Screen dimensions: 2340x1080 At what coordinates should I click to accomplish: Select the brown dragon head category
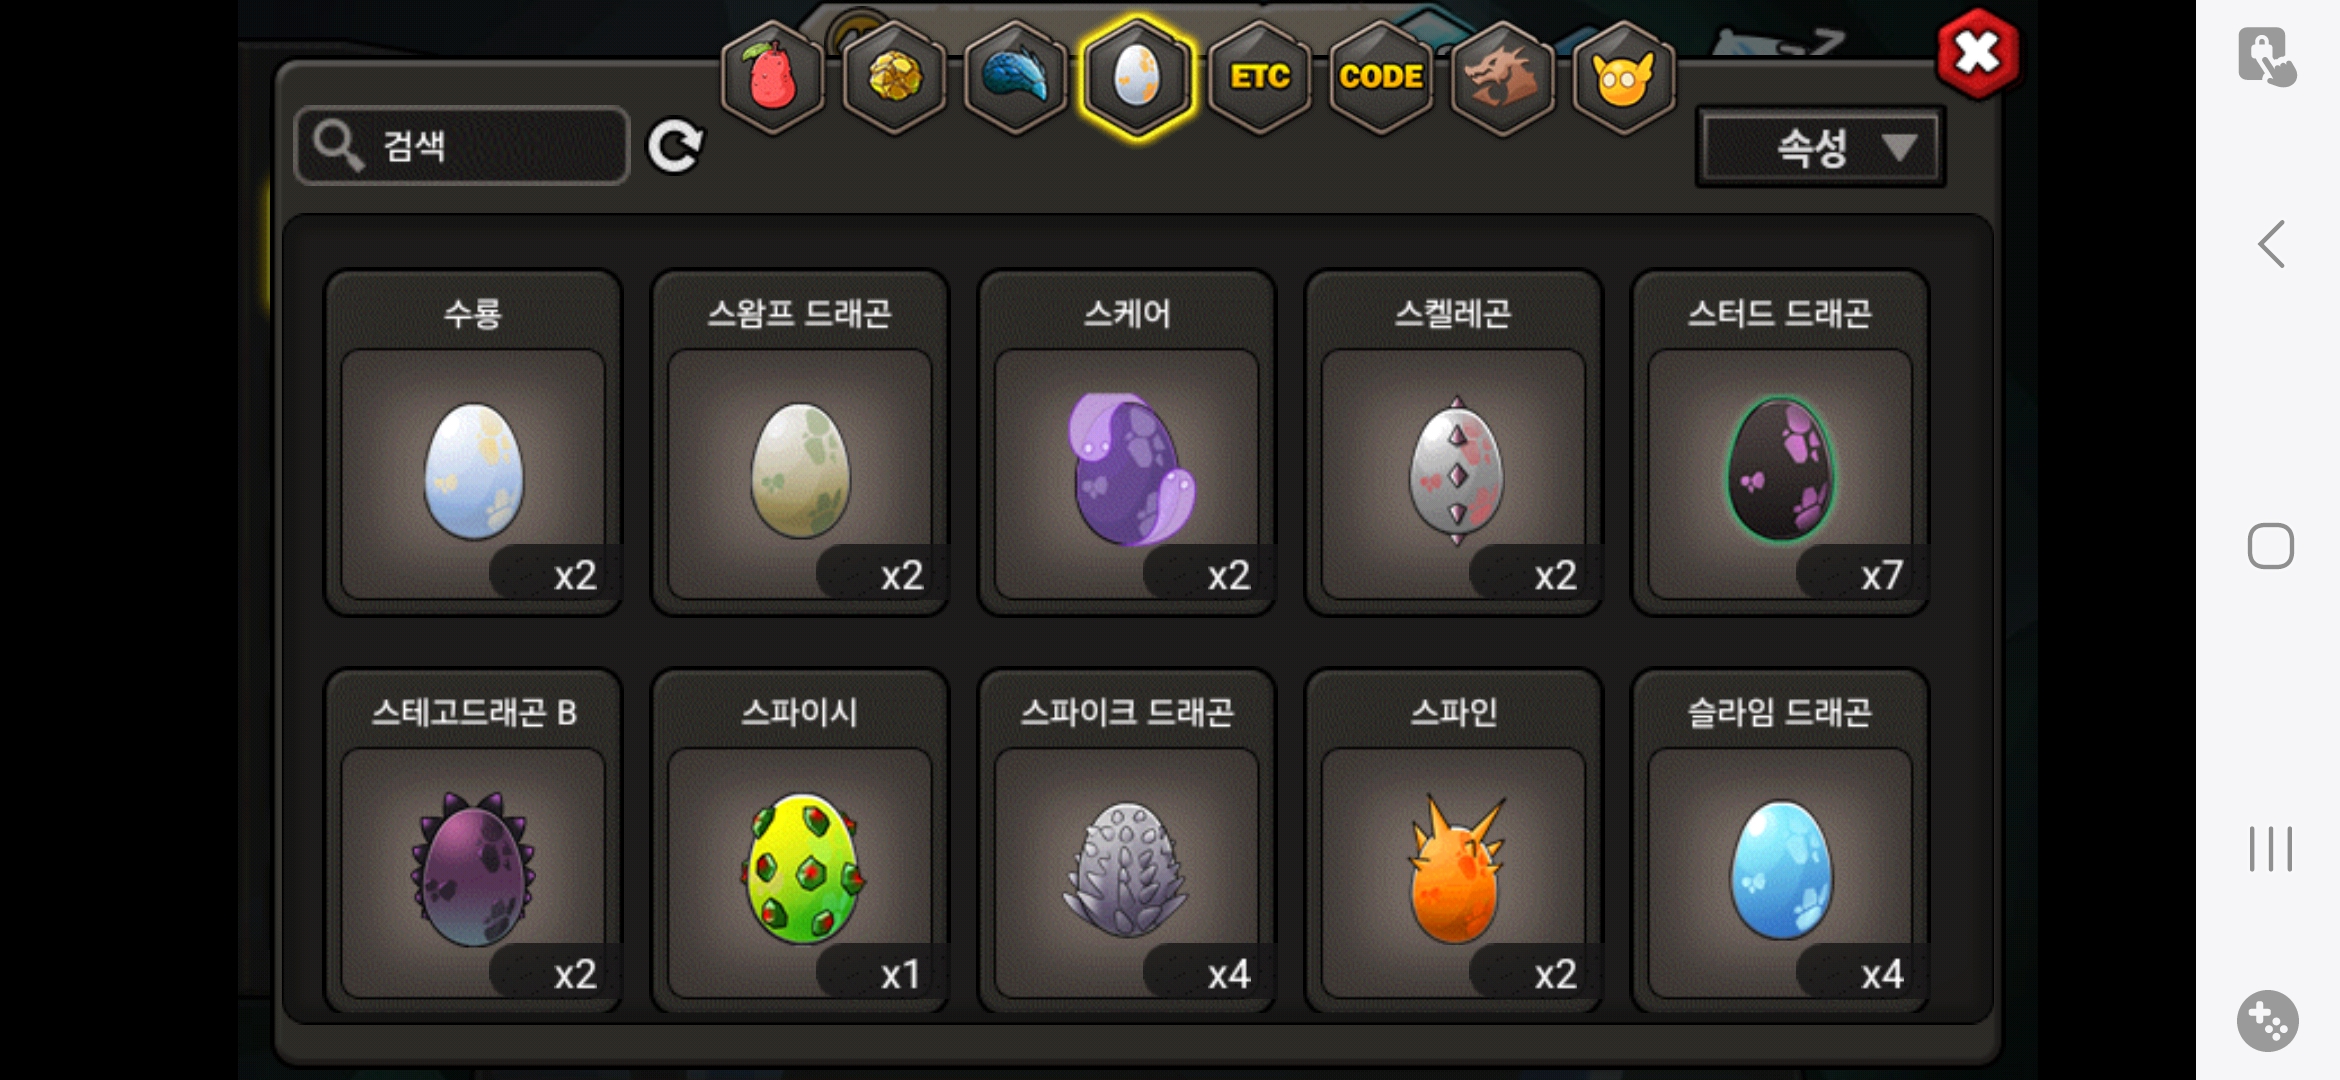1502,77
